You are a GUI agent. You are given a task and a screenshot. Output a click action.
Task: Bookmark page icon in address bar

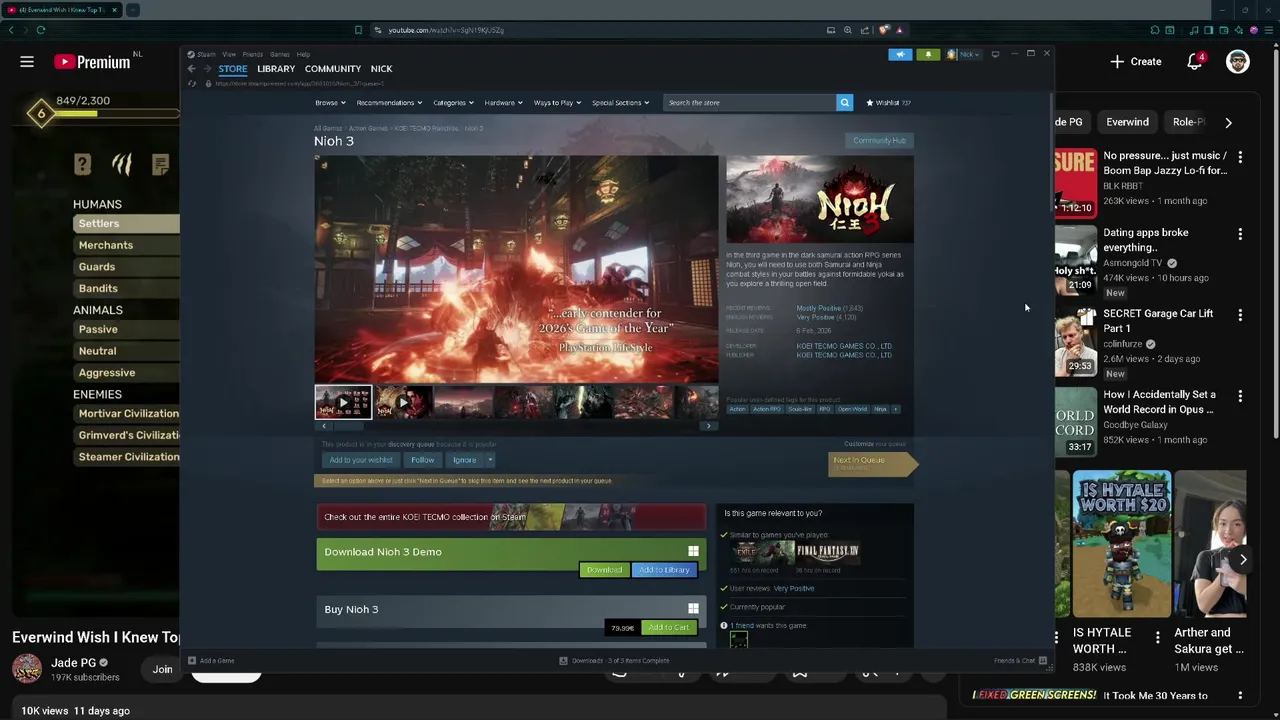[358, 30]
